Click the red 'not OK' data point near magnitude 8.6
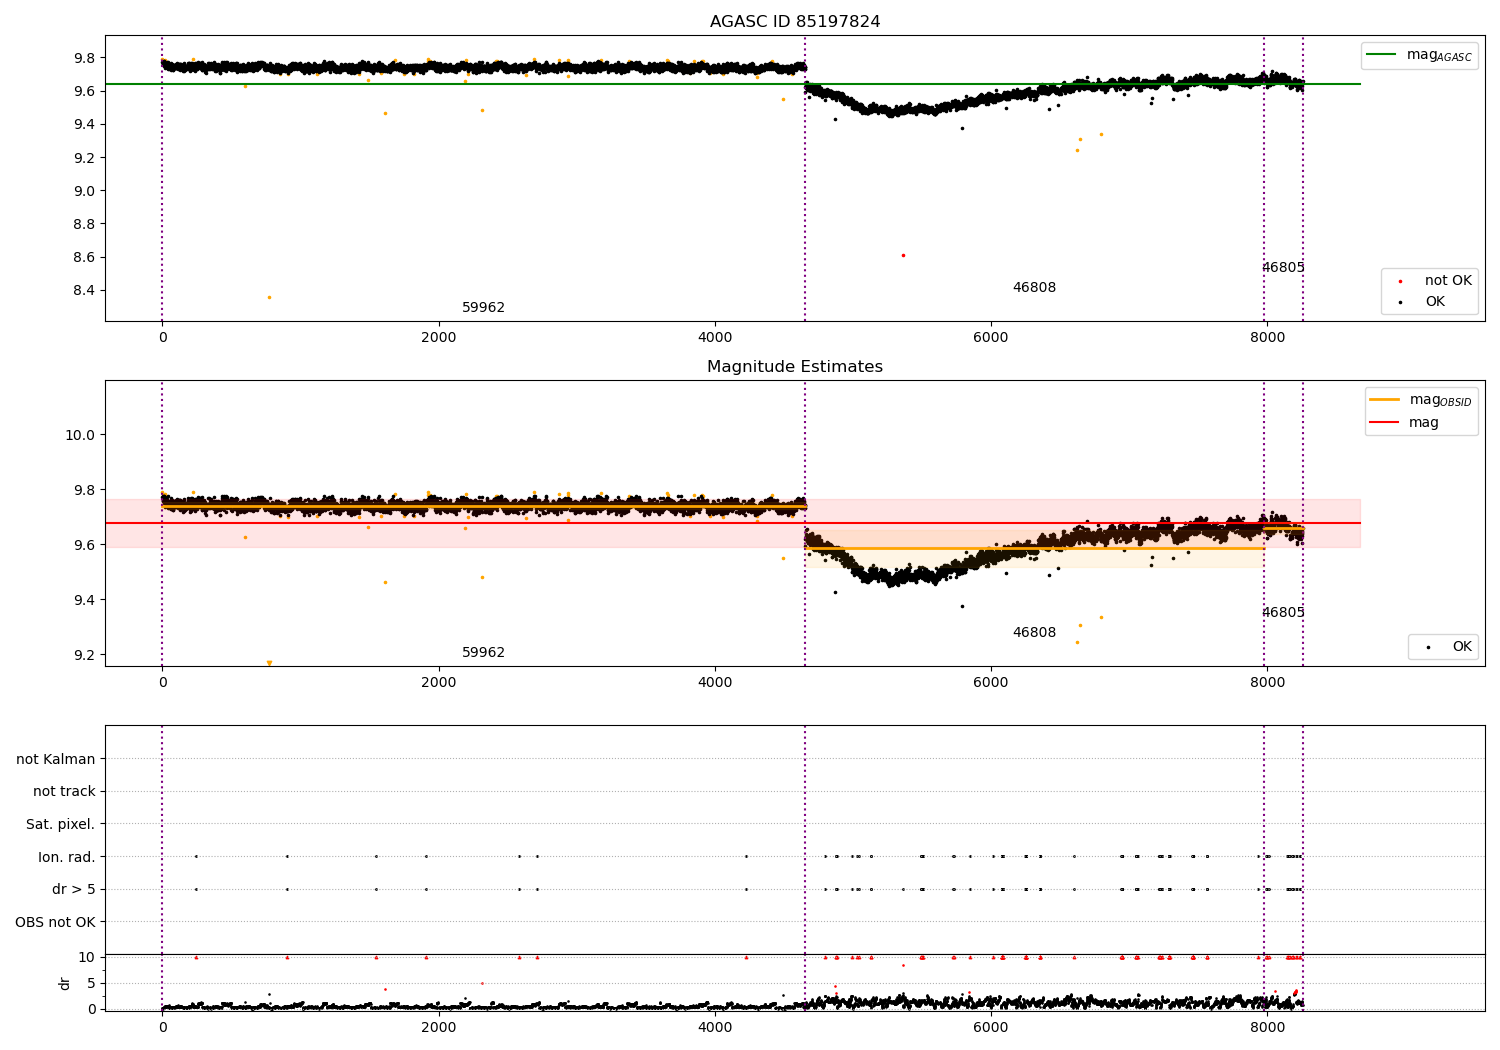The image size is (1500, 1050). coord(903,255)
